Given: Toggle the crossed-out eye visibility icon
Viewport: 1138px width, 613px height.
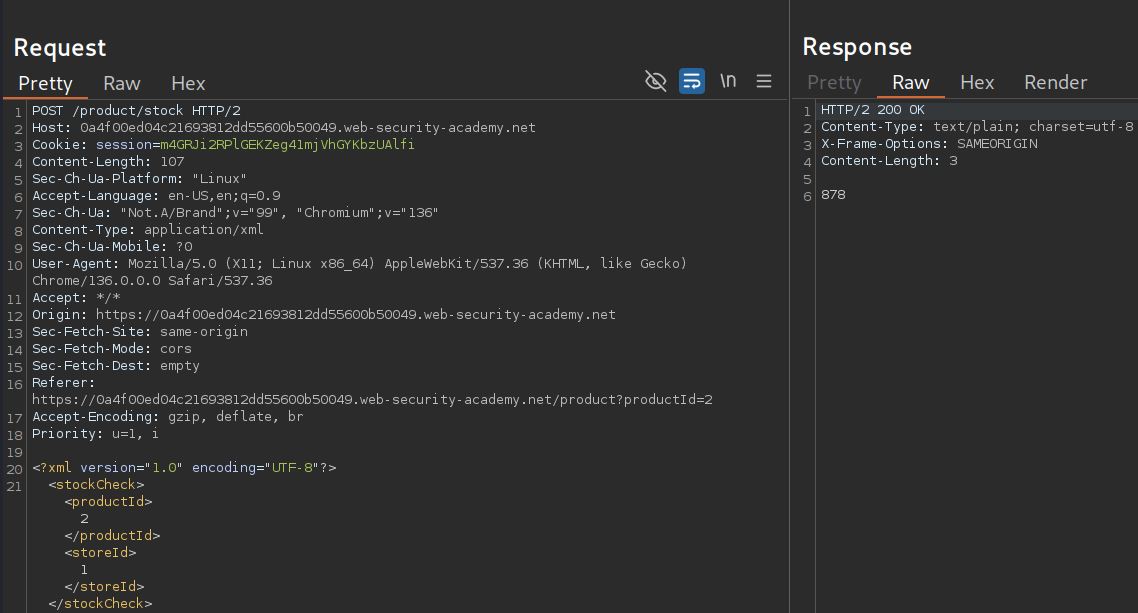Looking at the screenshot, I should click(x=656, y=82).
